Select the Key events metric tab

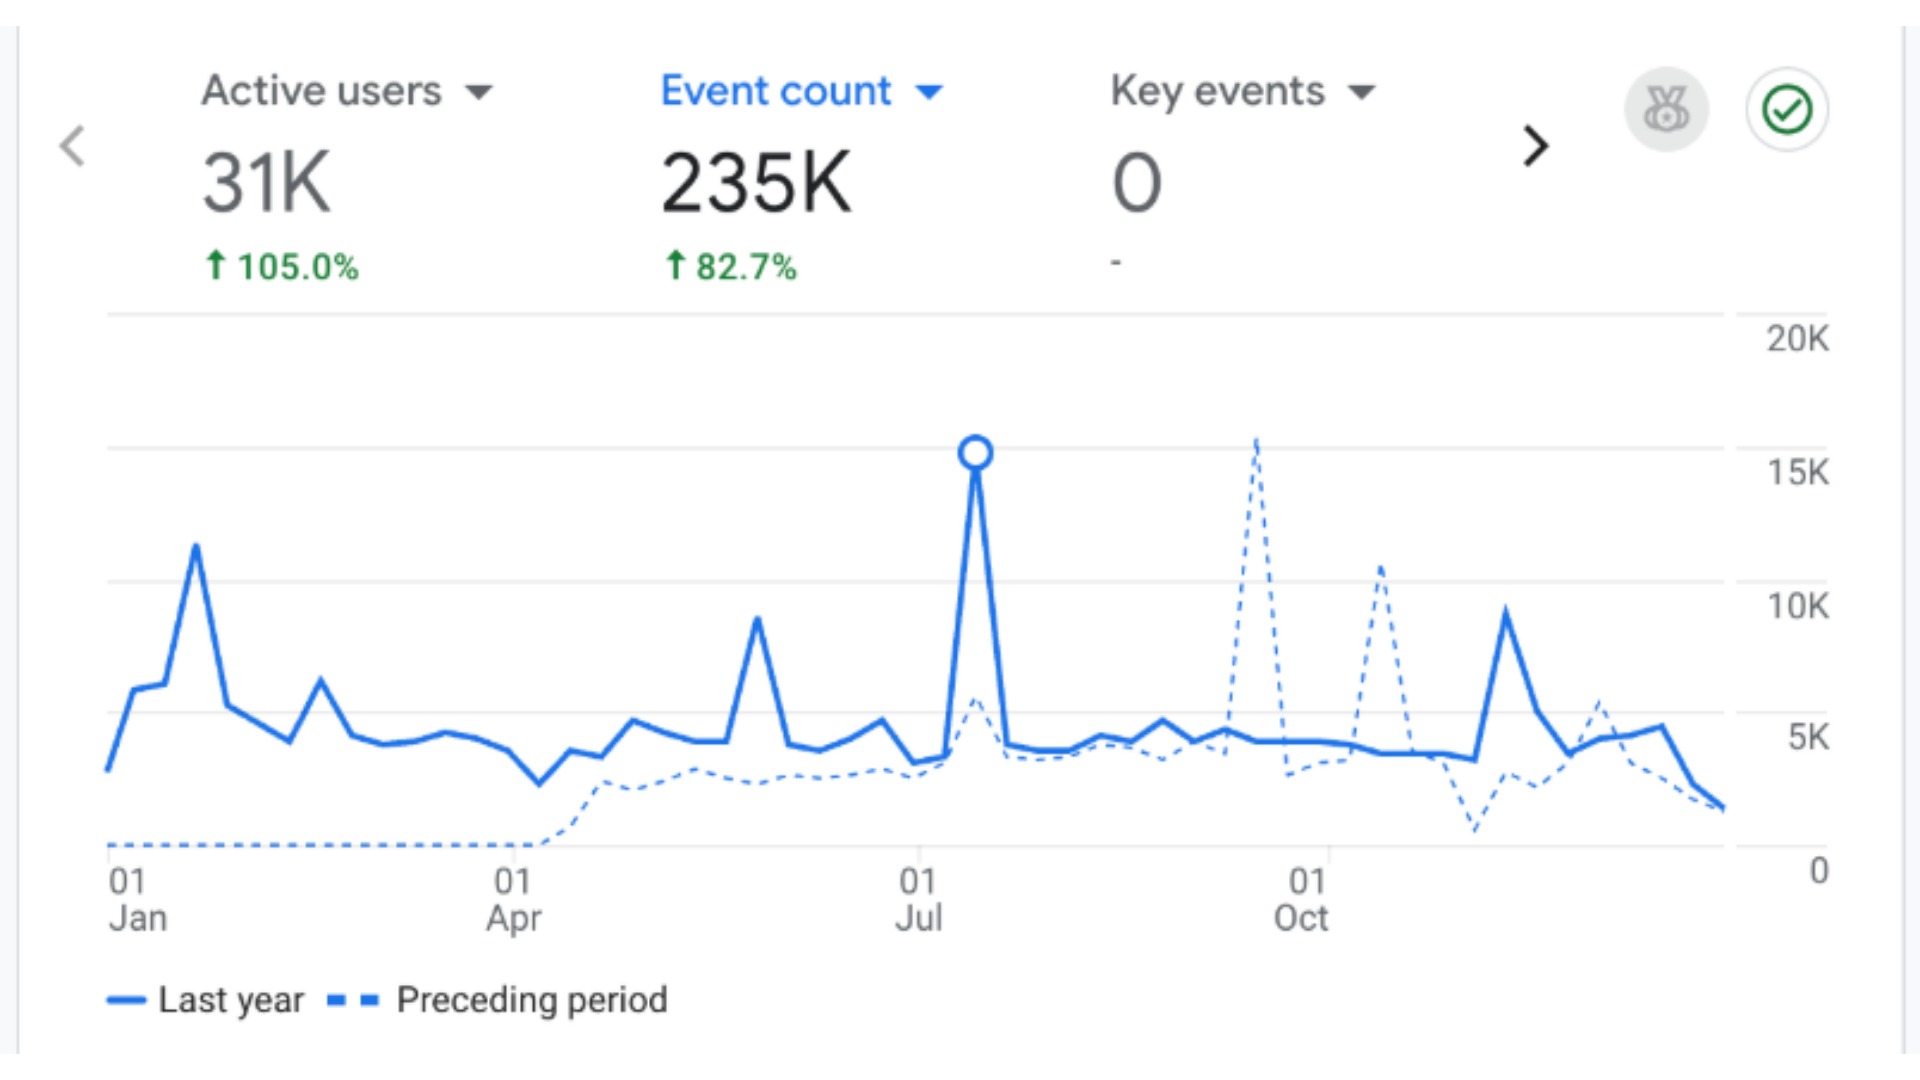coord(1217,91)
